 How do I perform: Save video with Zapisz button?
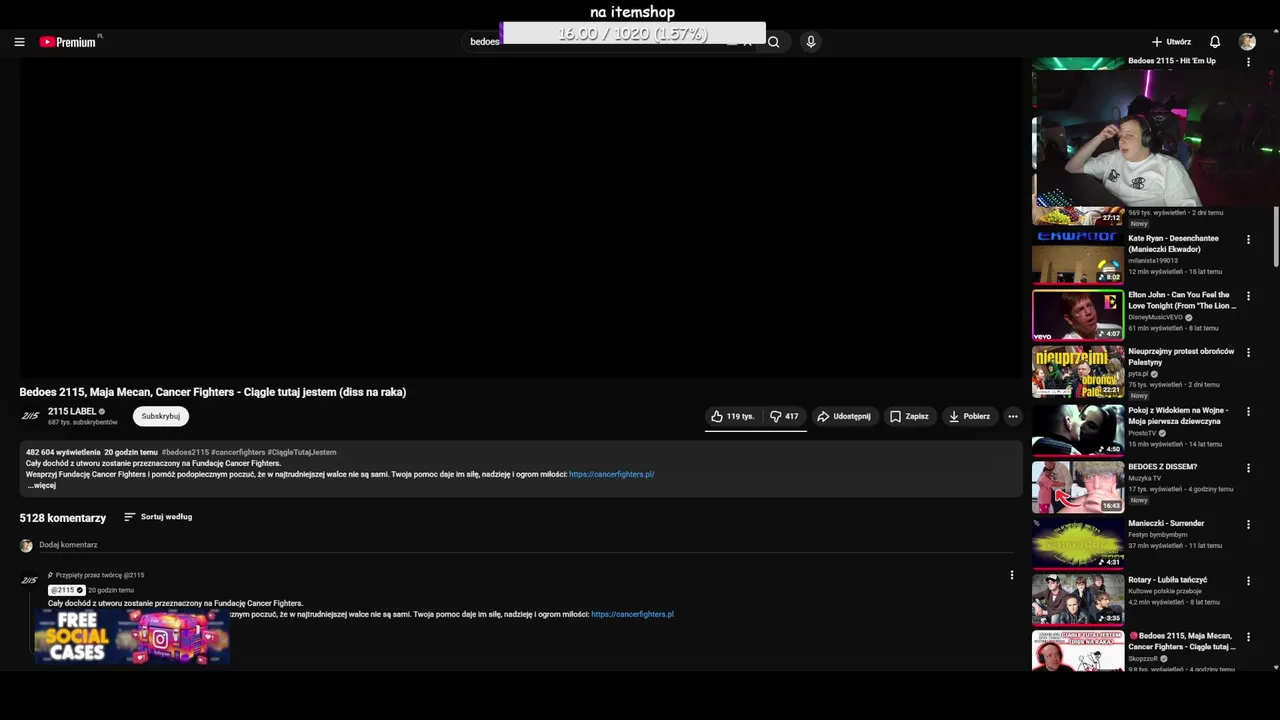click(909, 416)
